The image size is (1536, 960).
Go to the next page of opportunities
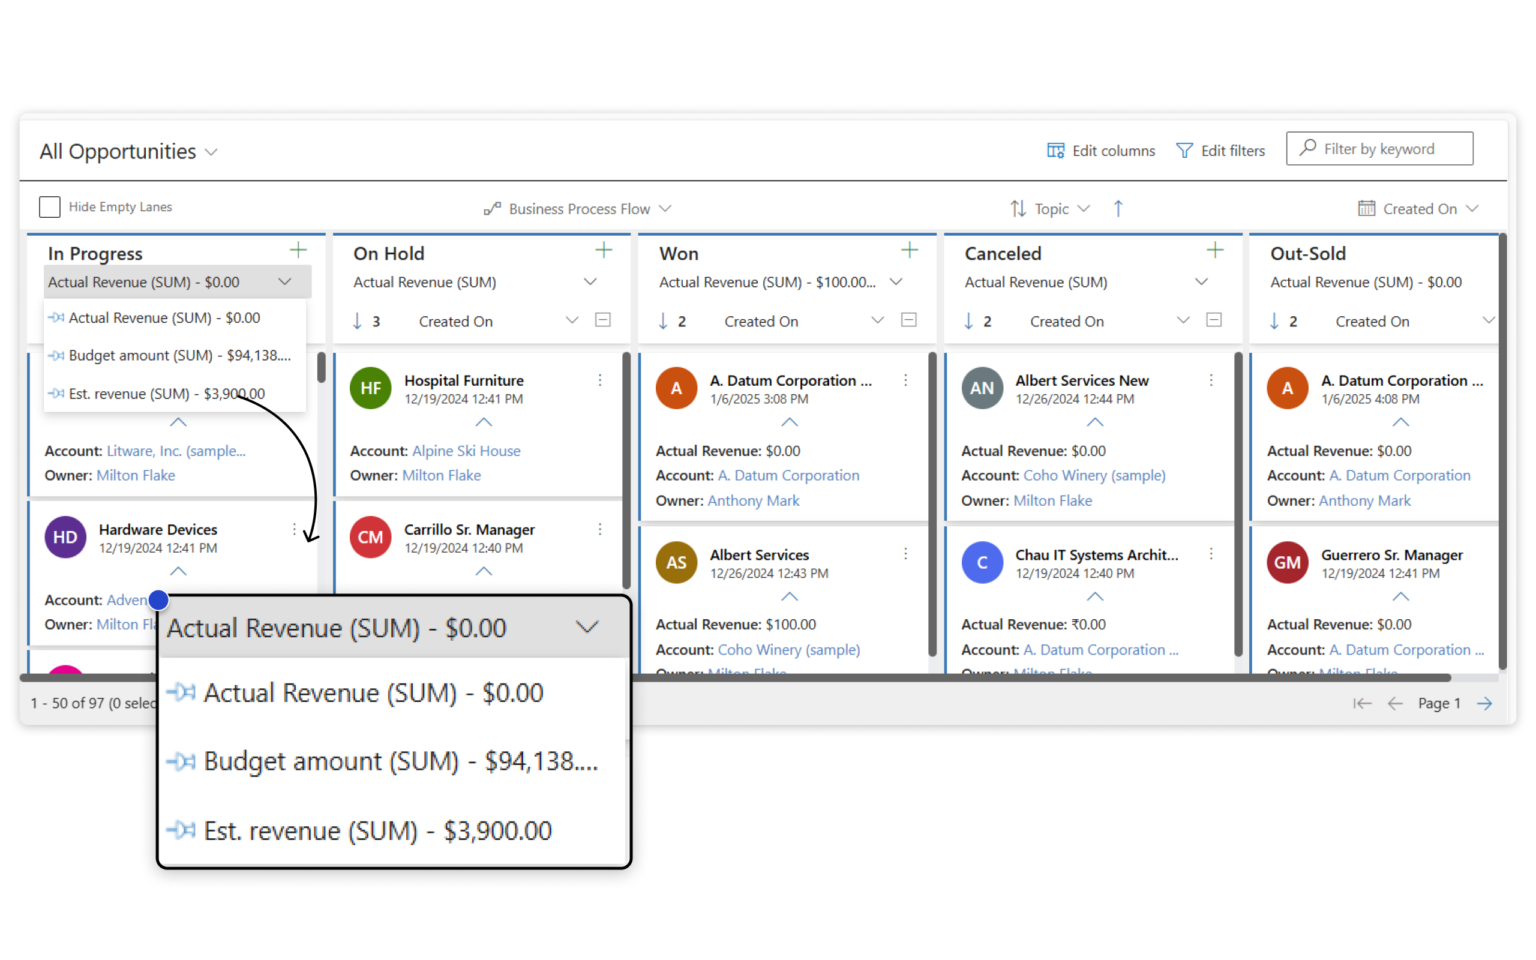coord(1485,703)
